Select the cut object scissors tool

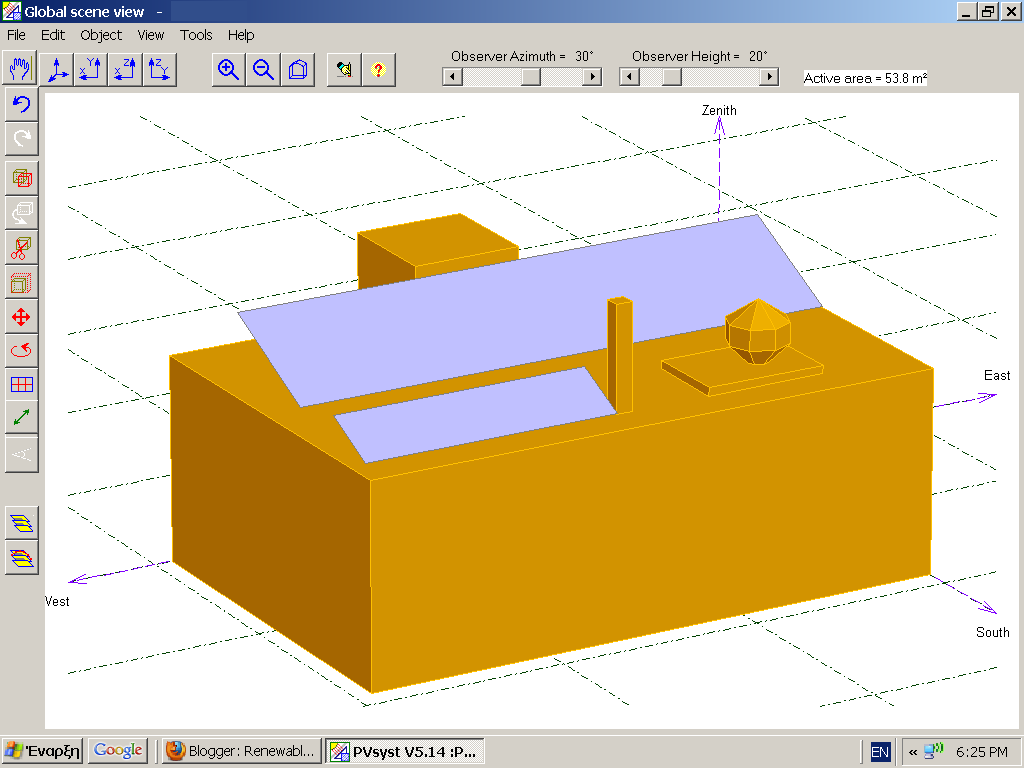pos(22,247)
